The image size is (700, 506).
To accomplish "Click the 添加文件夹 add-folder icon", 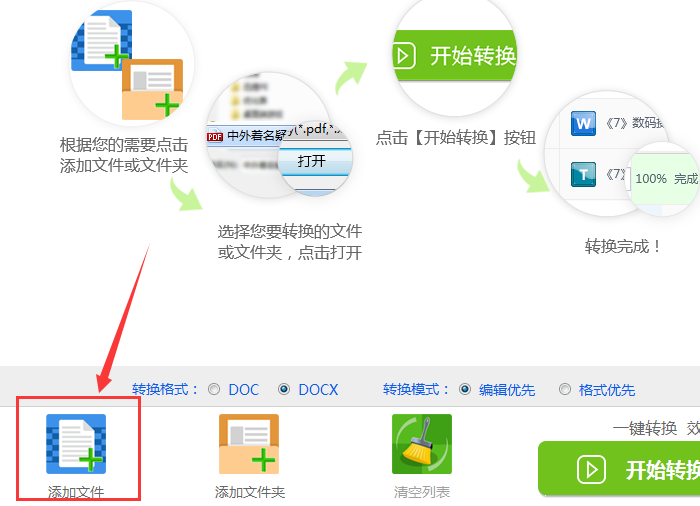I will 249,443.
